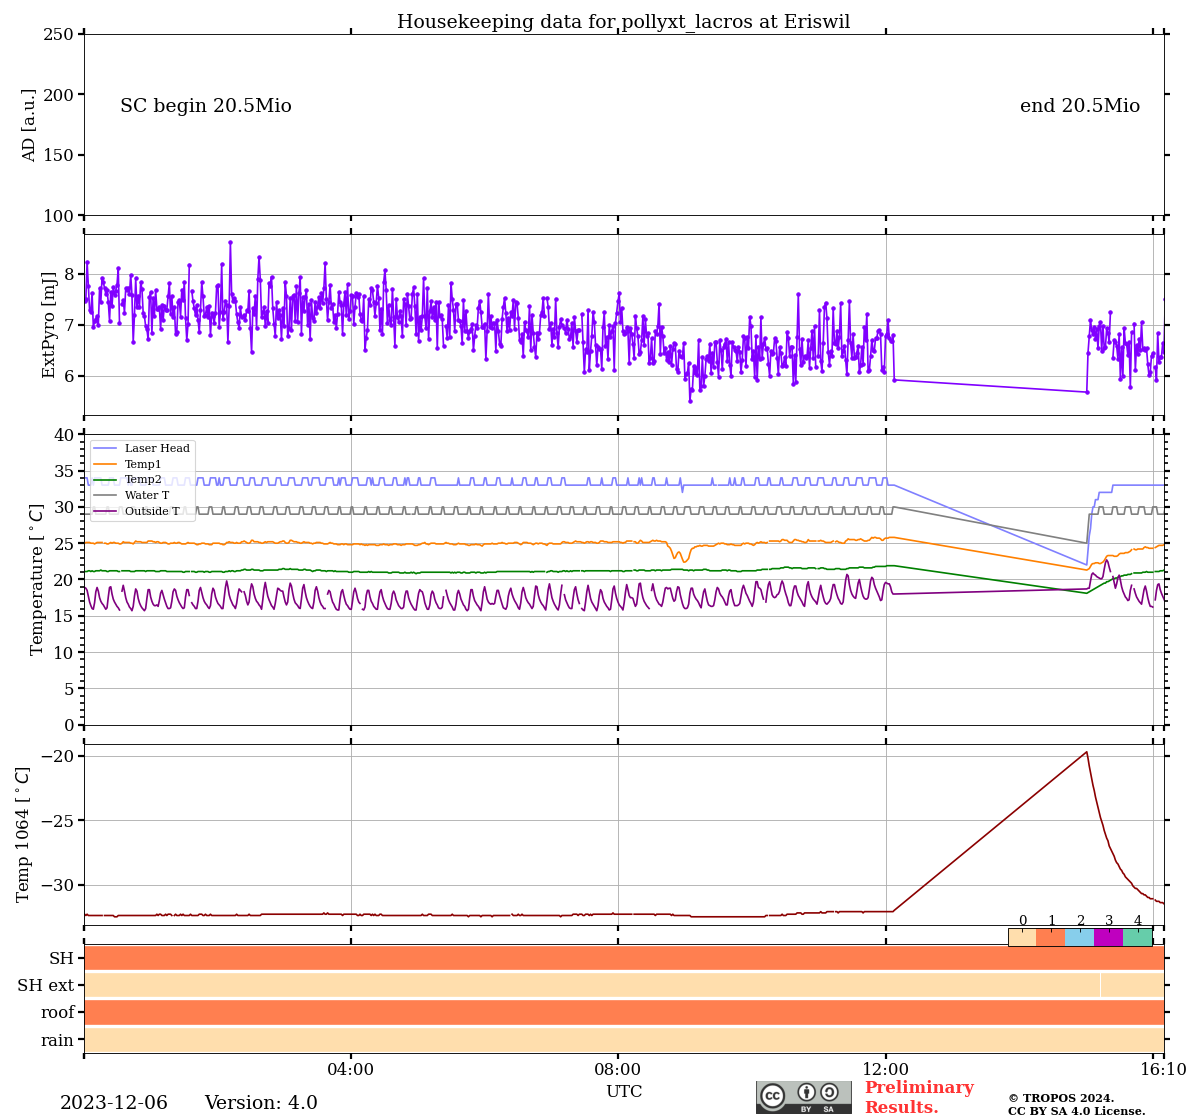The height and width of the screenshot is (1120, 1200).
Task: Click the roof status row label
Action: (x=58, y=1012)
